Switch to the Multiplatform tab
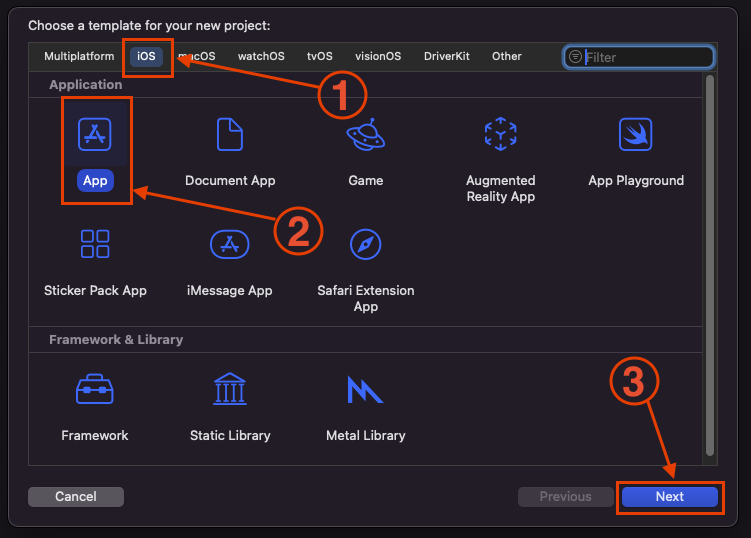The width and height of the screenshot is (751, 538). tap(79, 57)
